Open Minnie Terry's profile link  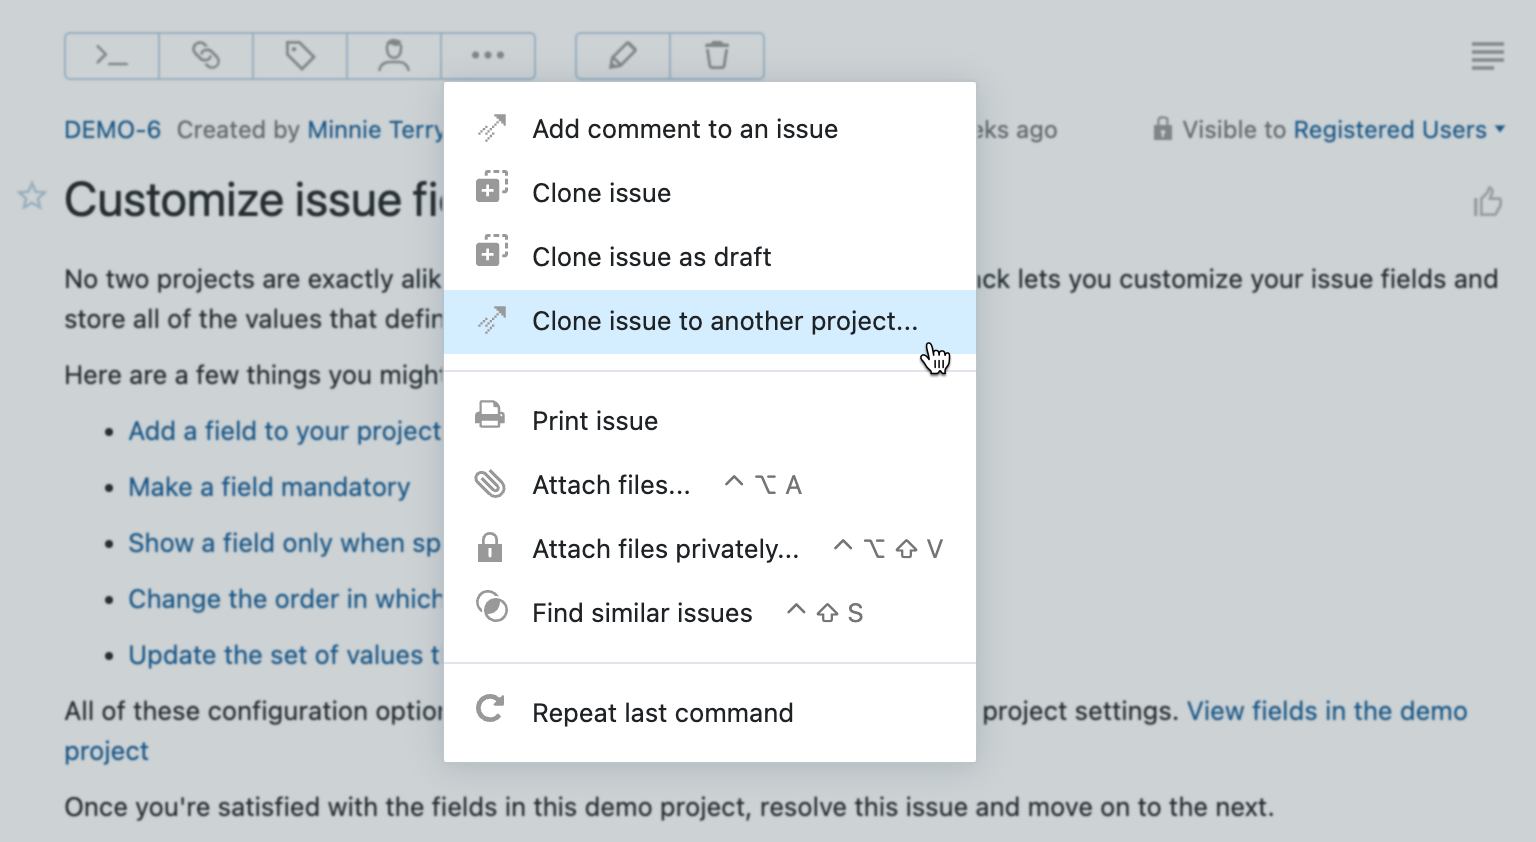coord(376,129)
